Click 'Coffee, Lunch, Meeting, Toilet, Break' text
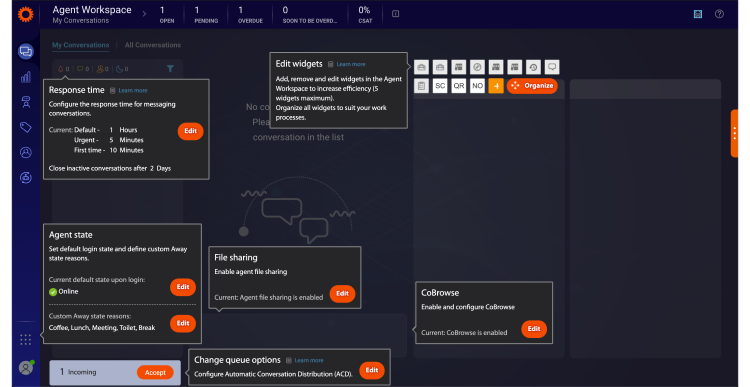 tap(102, 328)
